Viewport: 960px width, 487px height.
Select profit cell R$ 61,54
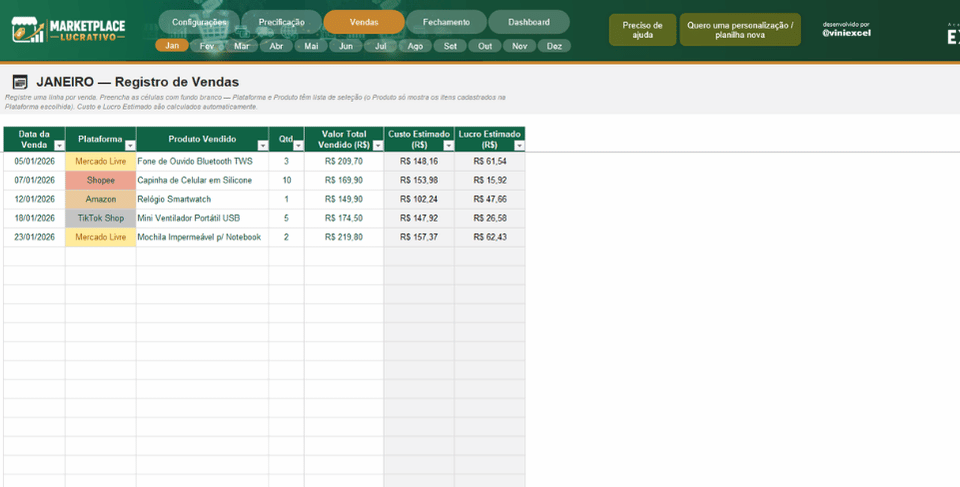click(x=490, y=162)
